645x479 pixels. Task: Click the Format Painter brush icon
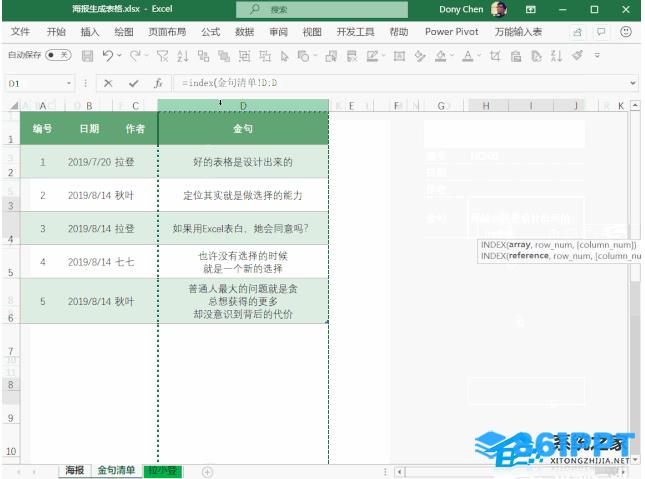pos(578,56)
